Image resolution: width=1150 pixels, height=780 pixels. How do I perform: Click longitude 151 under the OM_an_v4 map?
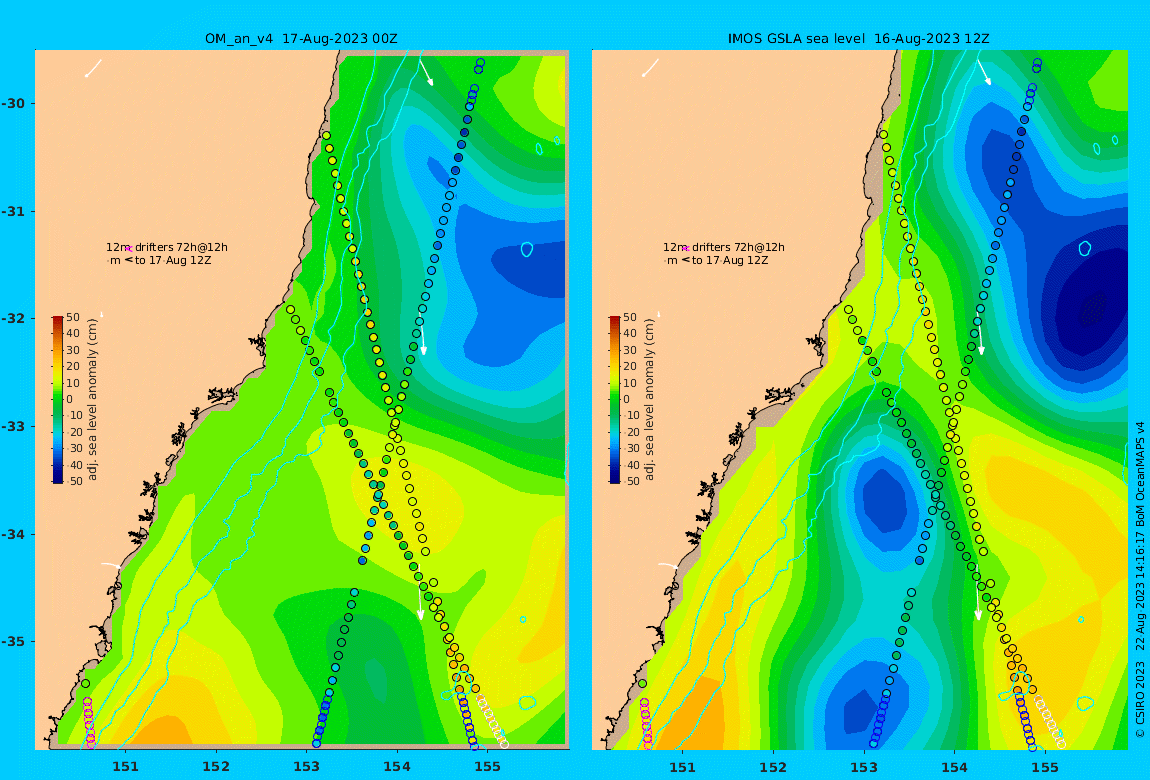pyautogui.click(x=125, y=768)
